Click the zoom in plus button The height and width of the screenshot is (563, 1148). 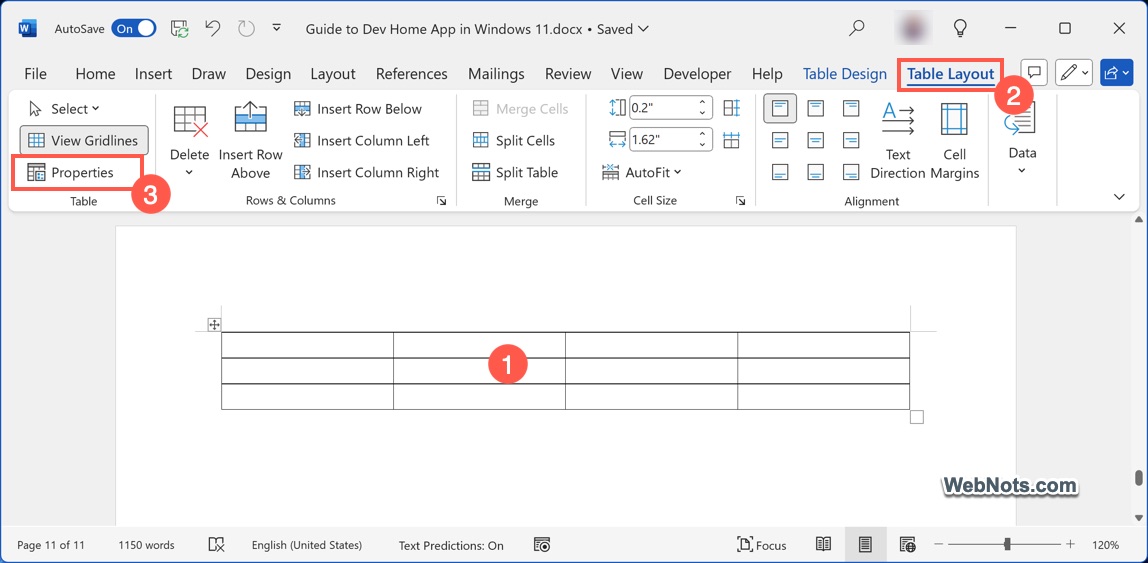(1070, 544)
